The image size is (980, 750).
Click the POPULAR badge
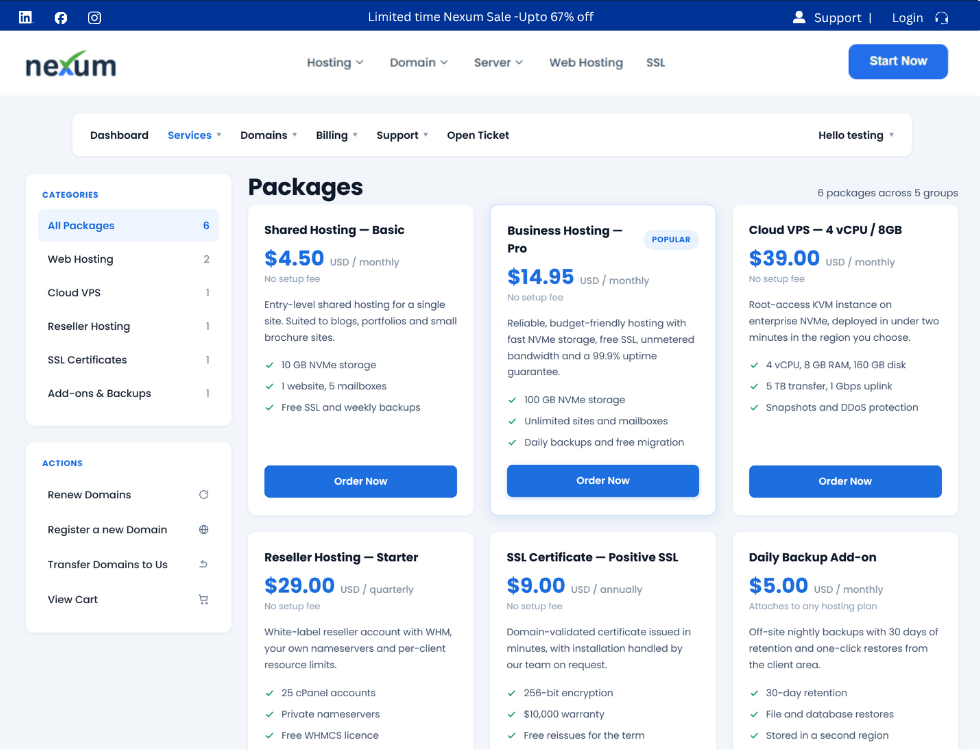click(671, 239)
